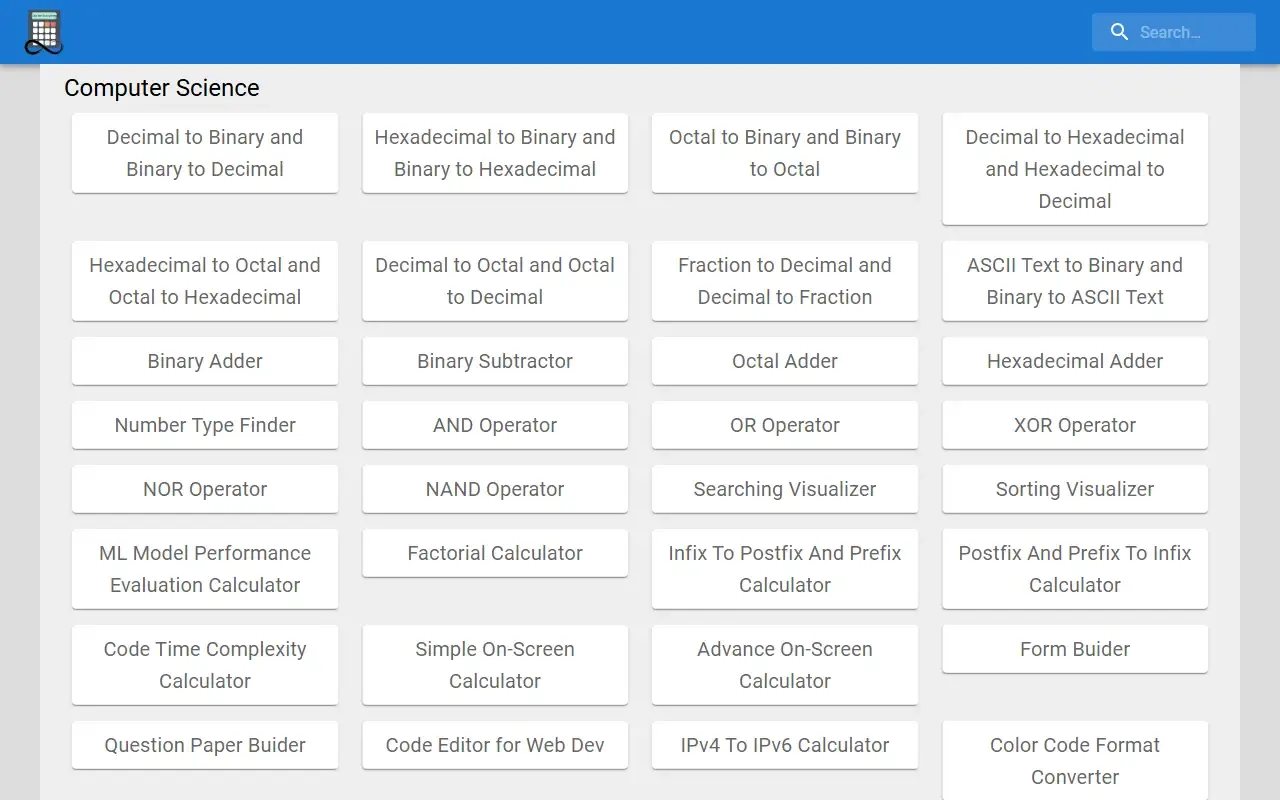
Task: Open Fraction to Decimal converter
Action: tap(785, 281)
